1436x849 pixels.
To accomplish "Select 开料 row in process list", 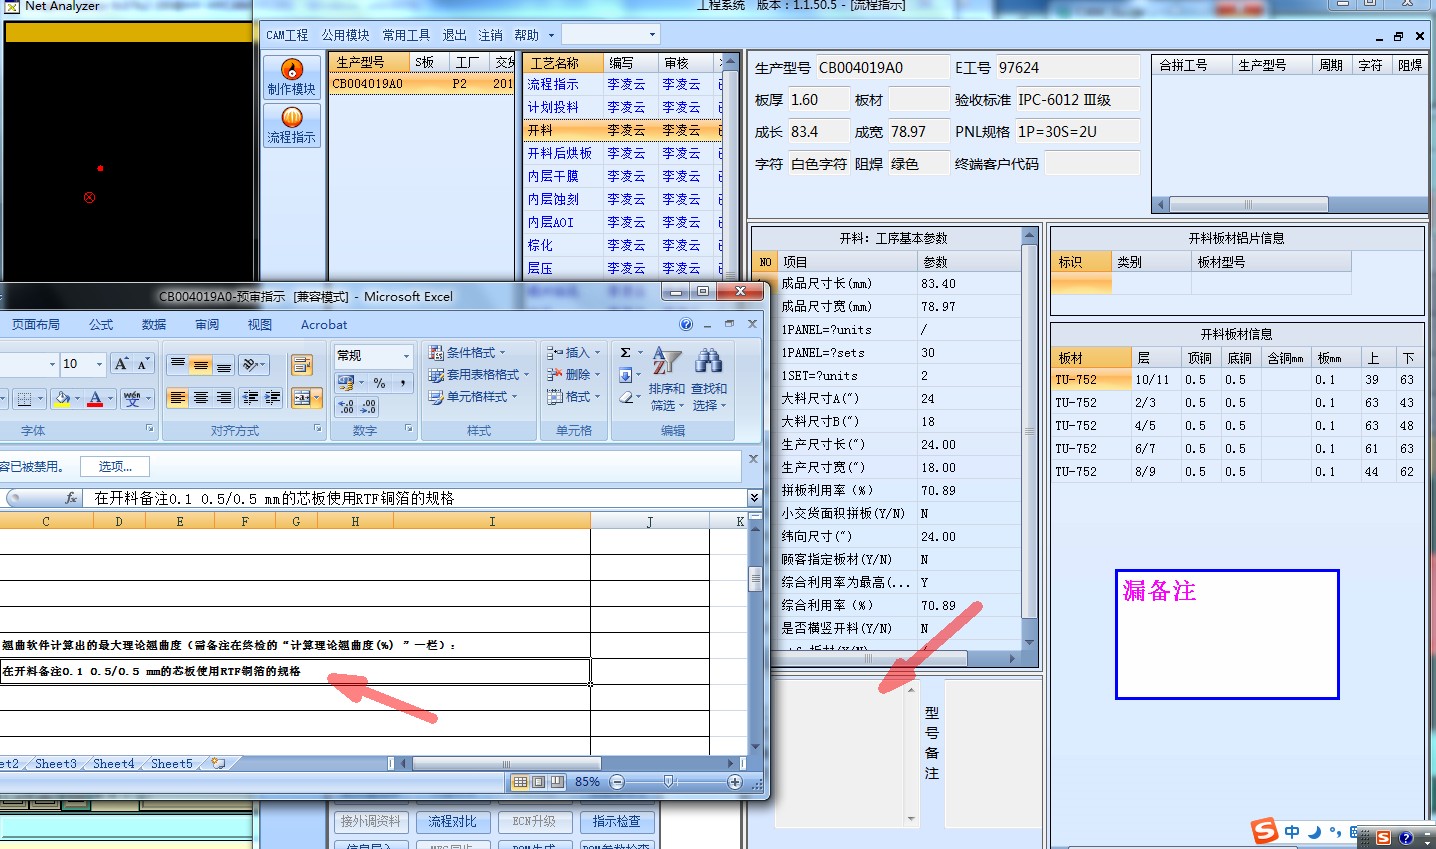I will click(x=622, y=130).
